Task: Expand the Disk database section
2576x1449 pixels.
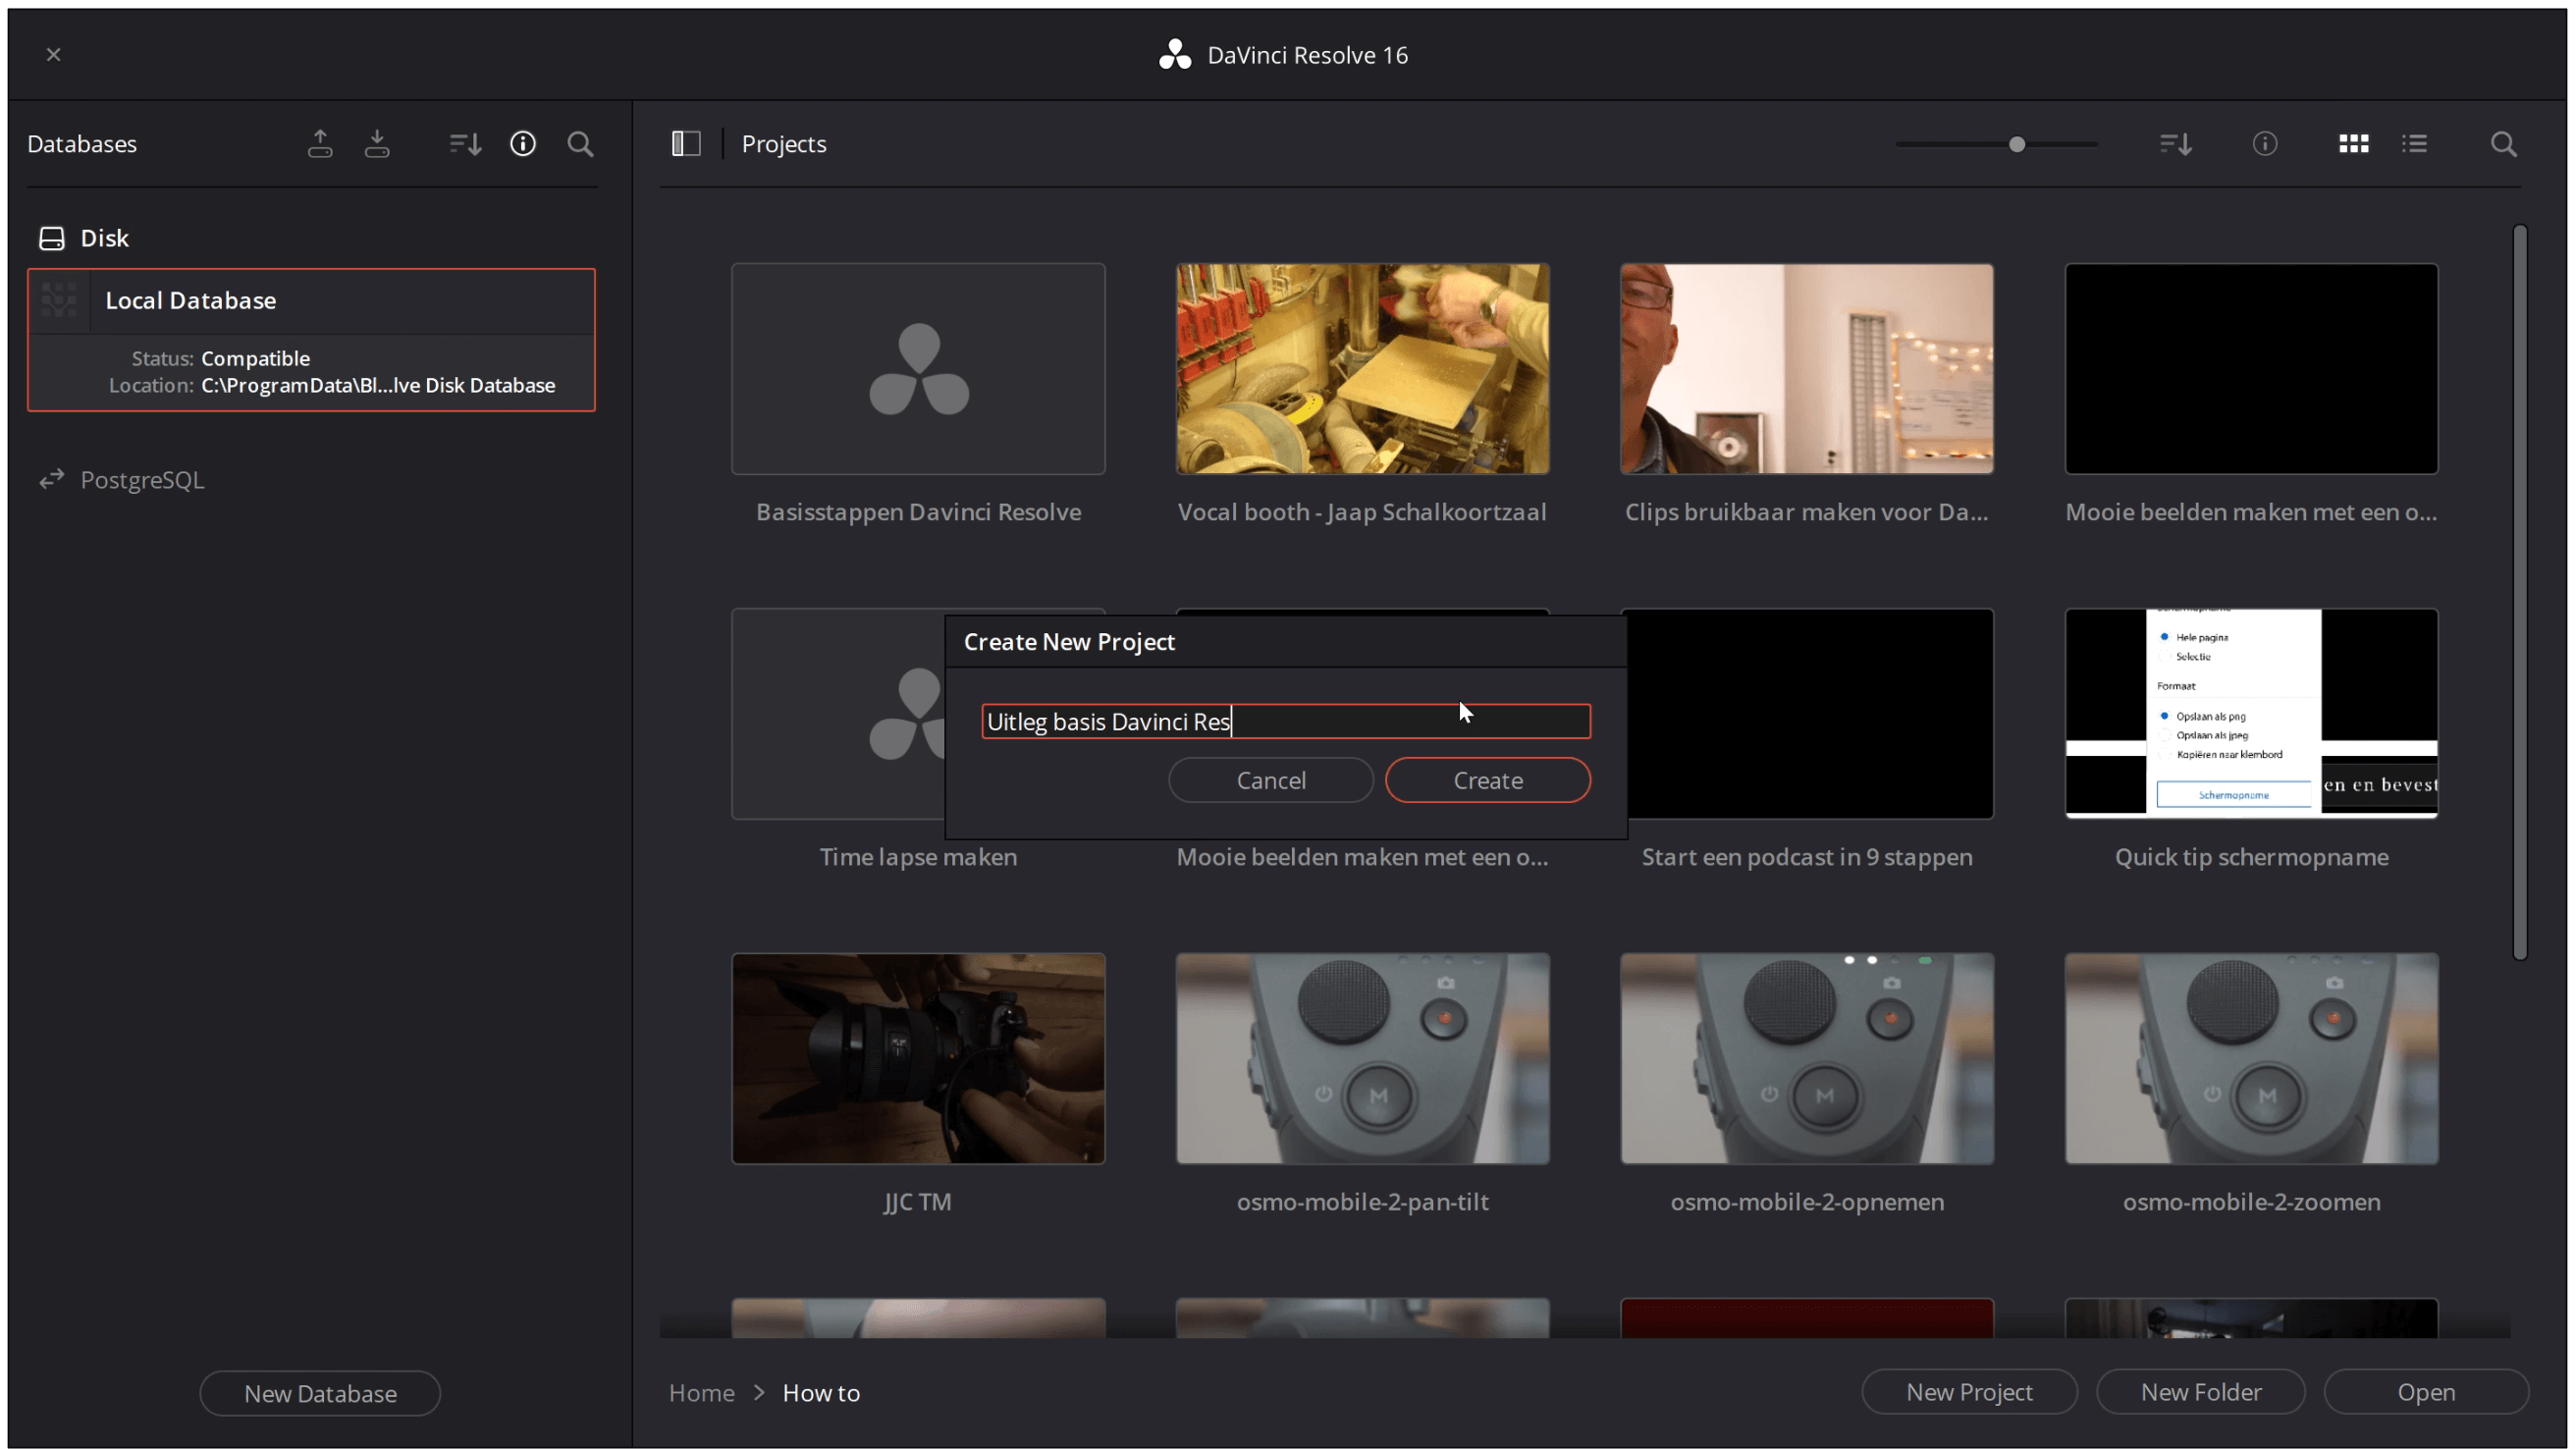Action: (x=103, y=237)
